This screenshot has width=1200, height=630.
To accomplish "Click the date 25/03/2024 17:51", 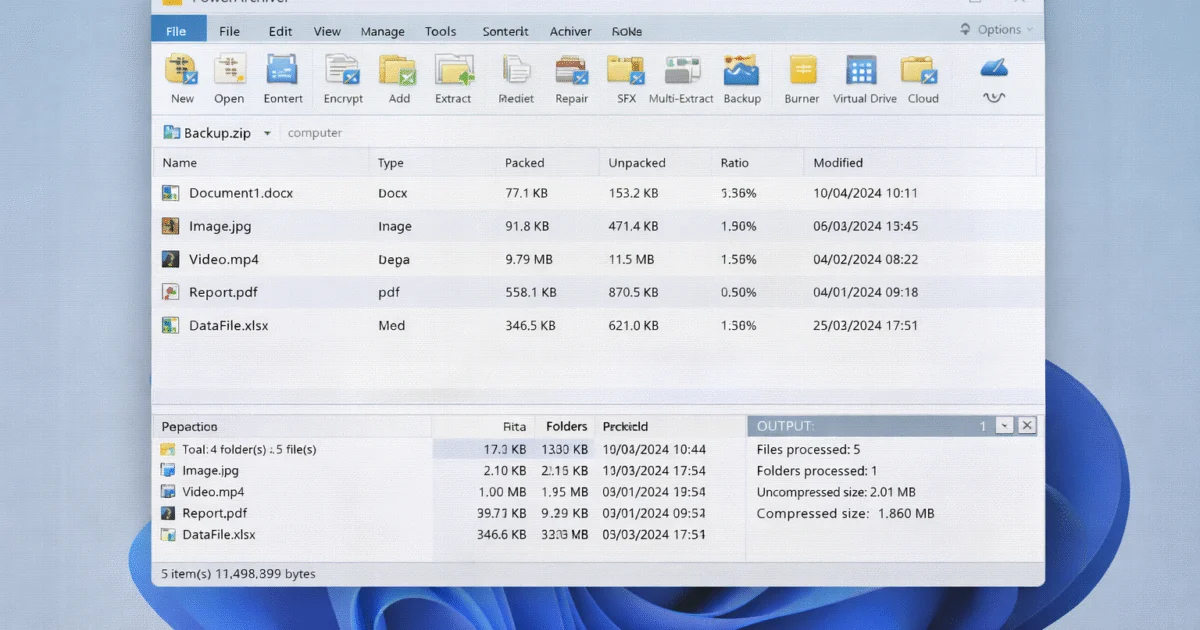I will pyautogui.click(x=865, y=325).
